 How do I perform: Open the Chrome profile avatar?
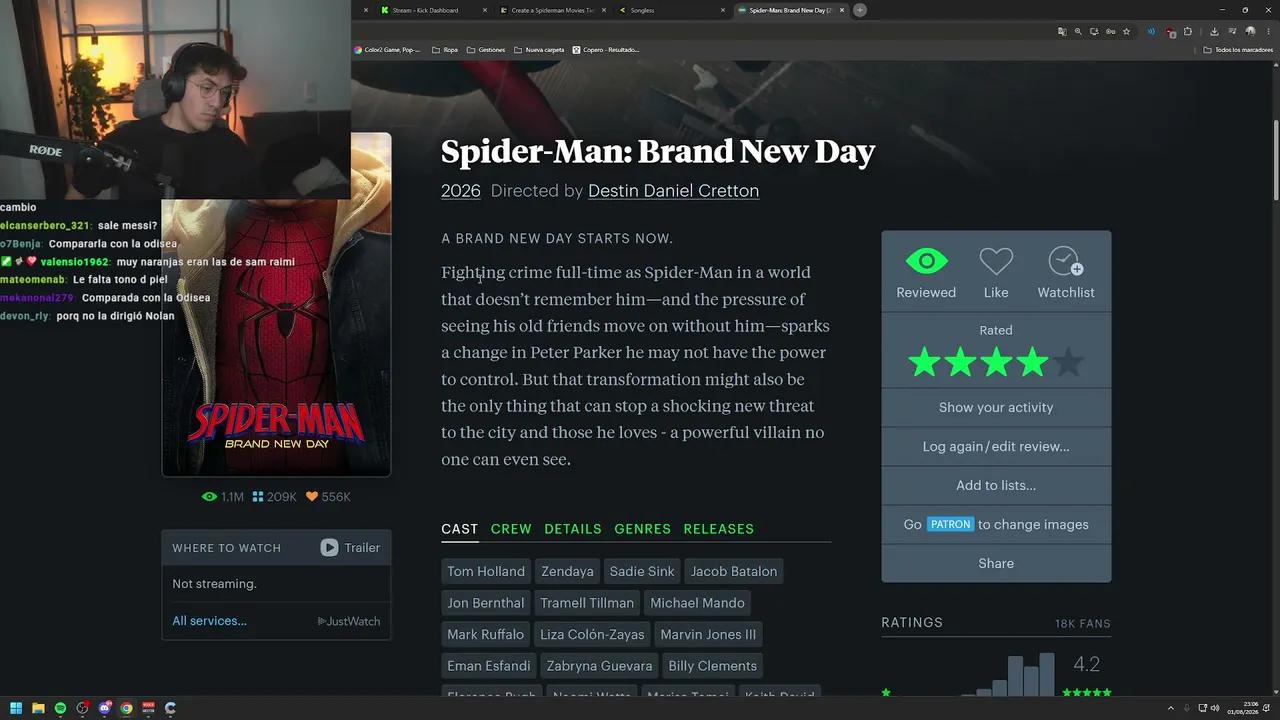pyautogui.click(x=1250, y=32)
